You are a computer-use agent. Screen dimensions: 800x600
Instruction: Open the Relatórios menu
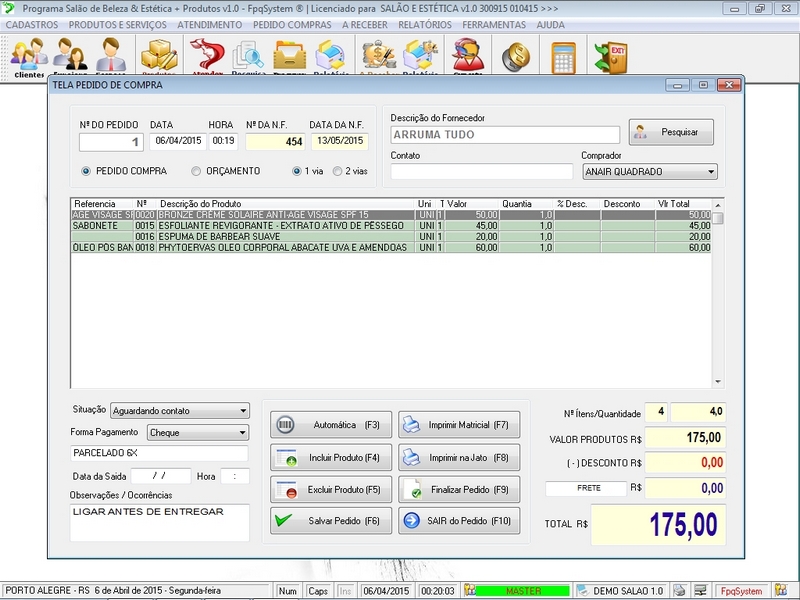(x=424, y=24)
